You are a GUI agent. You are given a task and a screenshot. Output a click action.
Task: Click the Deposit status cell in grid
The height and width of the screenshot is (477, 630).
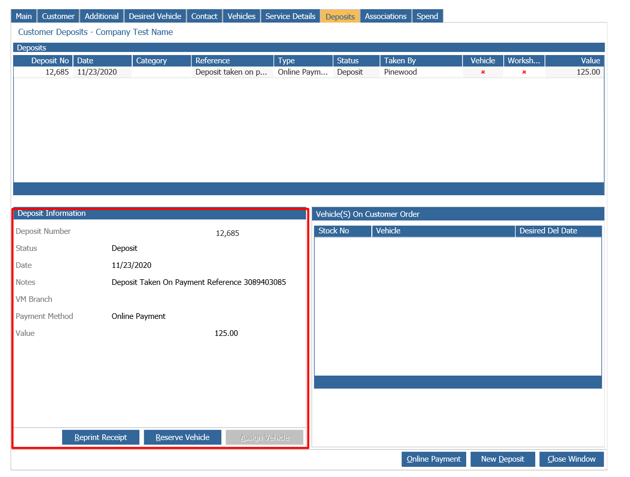tap(356, 72)
